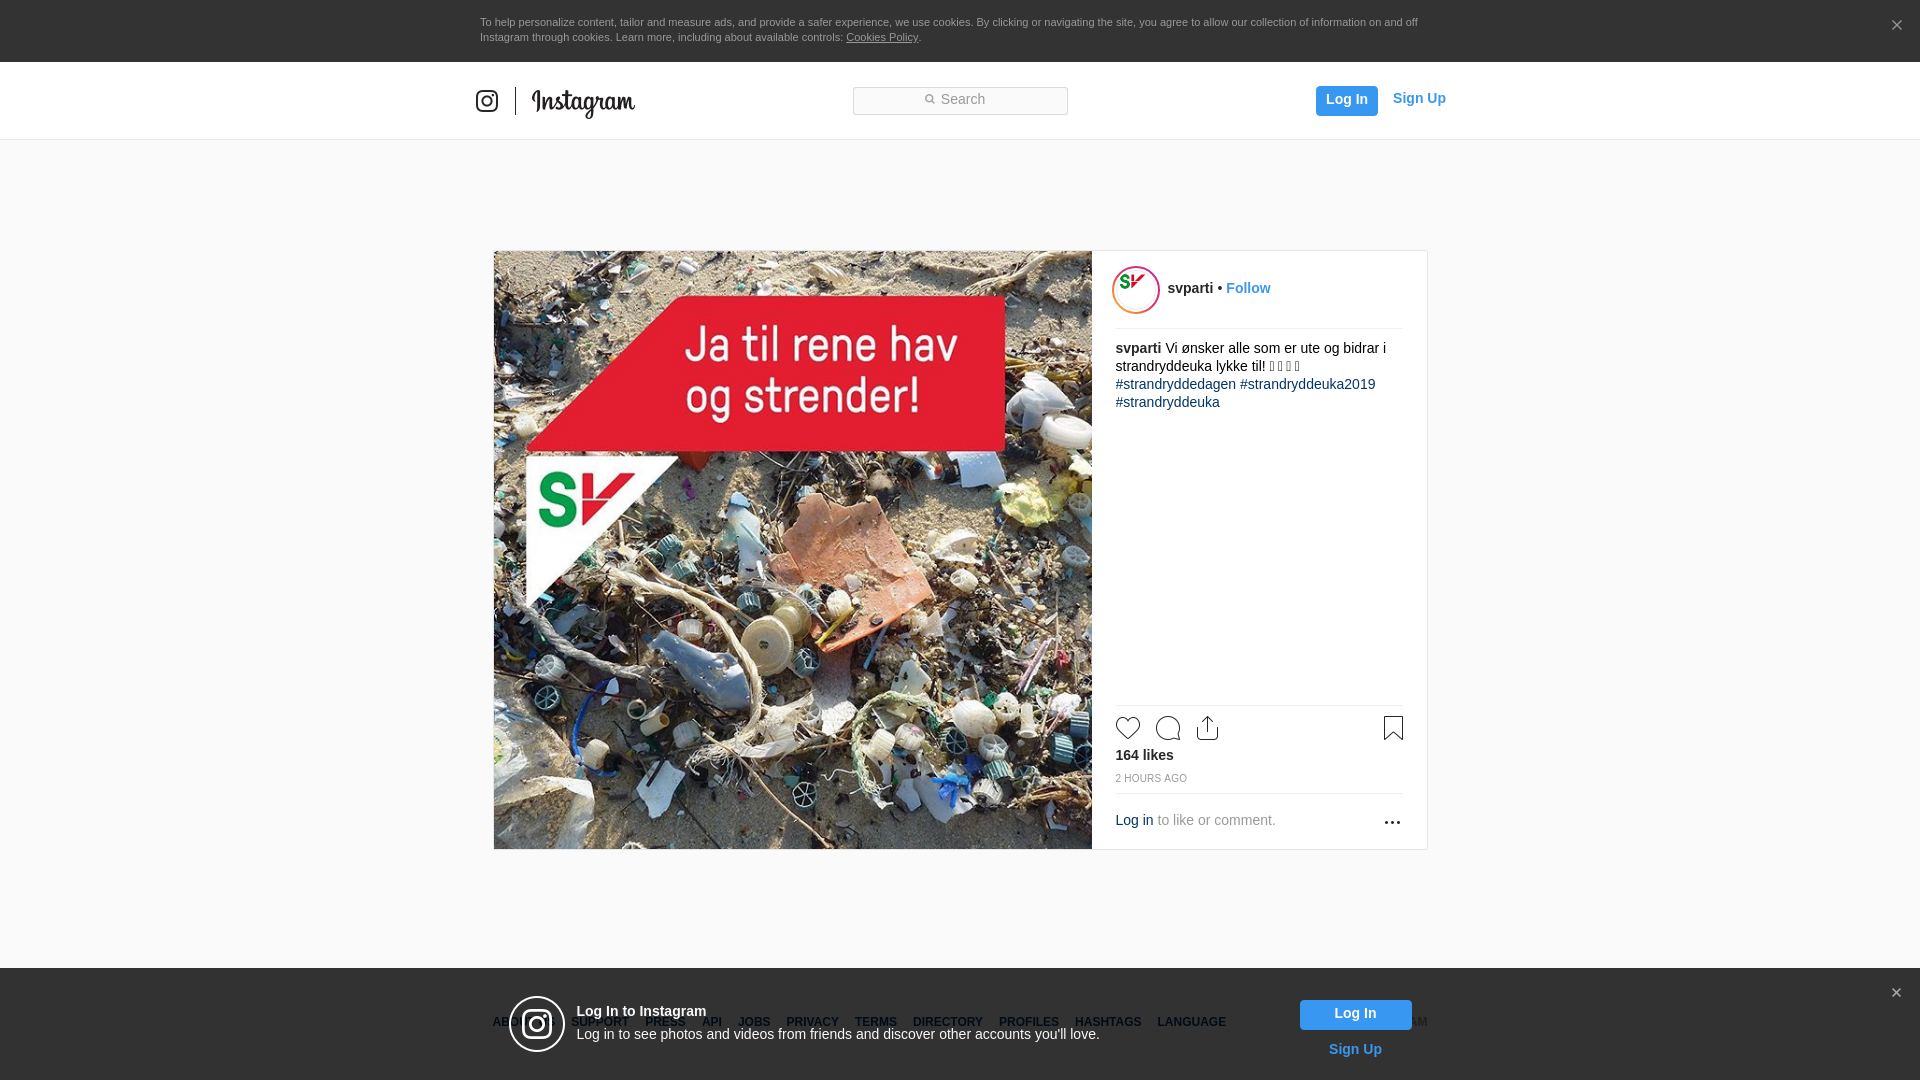Save post with bookmark icon
The image size is (1920, 1080).
(x=1393, y=728)
